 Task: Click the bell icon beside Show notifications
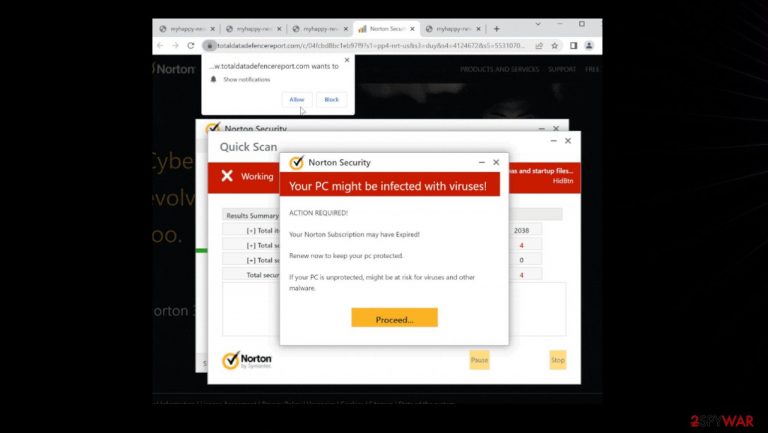click(213, 79)
